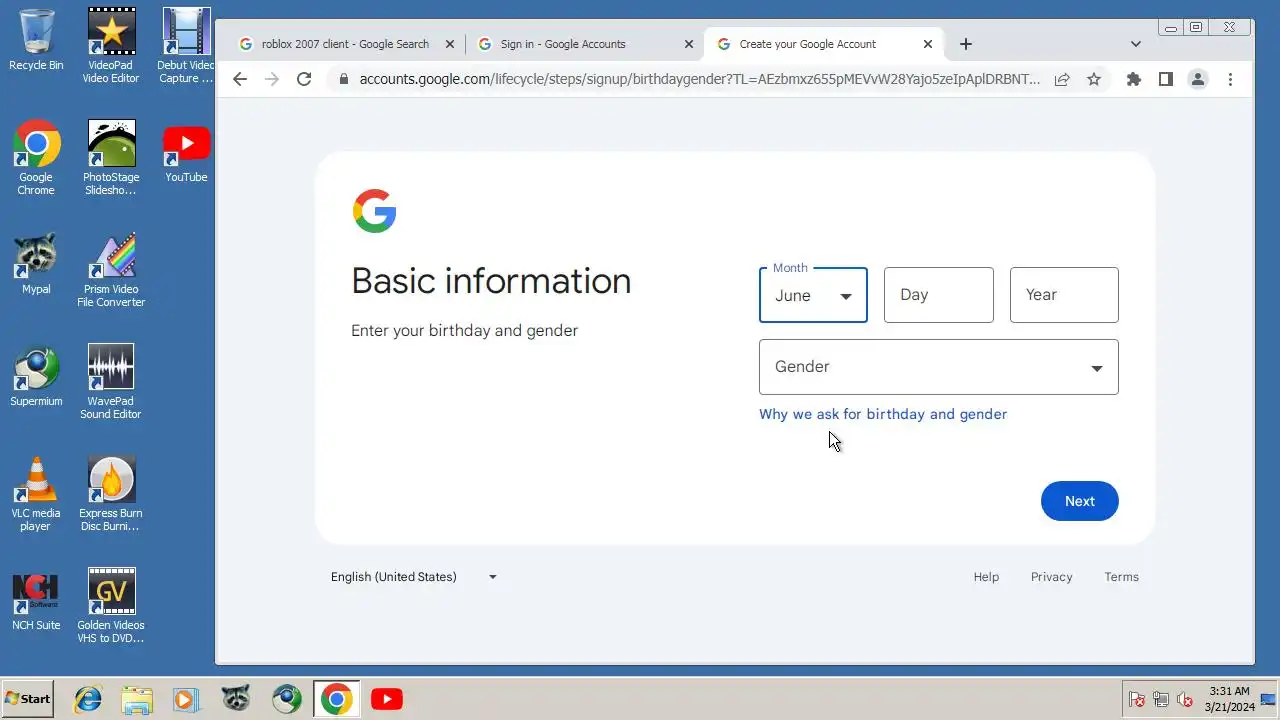Open the Gender dropdown
Screen dimensions: 1280x720
[939, 367]
